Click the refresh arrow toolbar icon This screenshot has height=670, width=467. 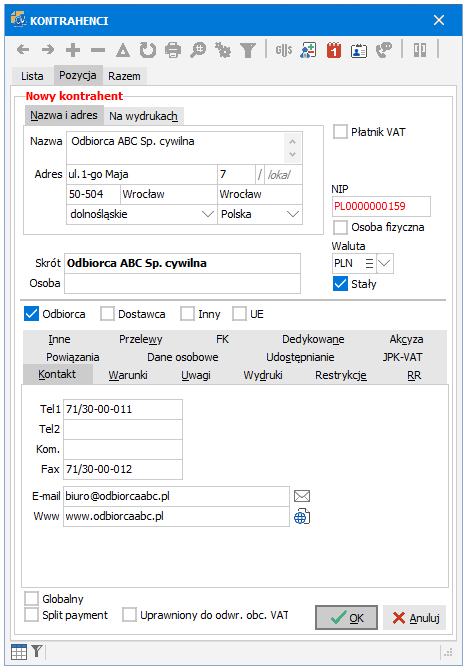(x=148, y=50)
